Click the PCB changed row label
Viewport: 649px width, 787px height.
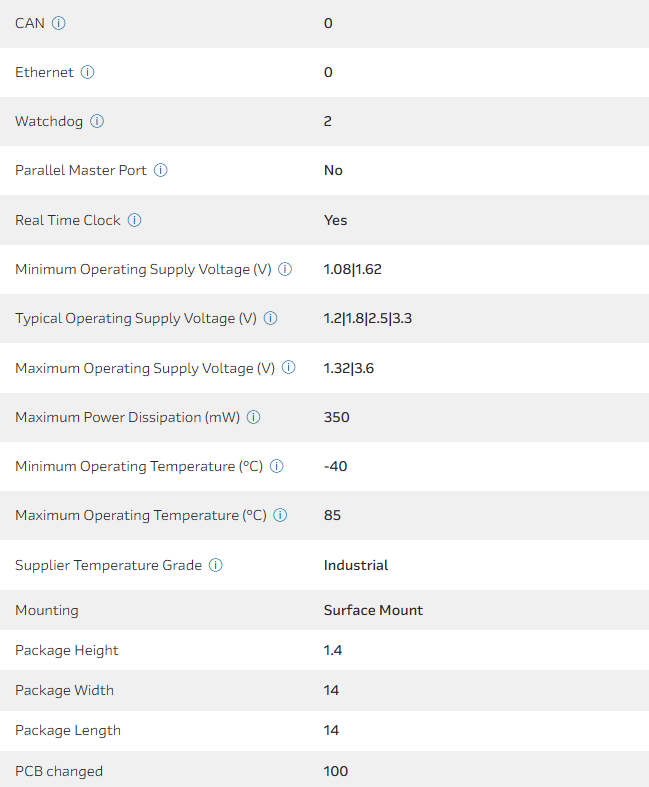[59, 771]
